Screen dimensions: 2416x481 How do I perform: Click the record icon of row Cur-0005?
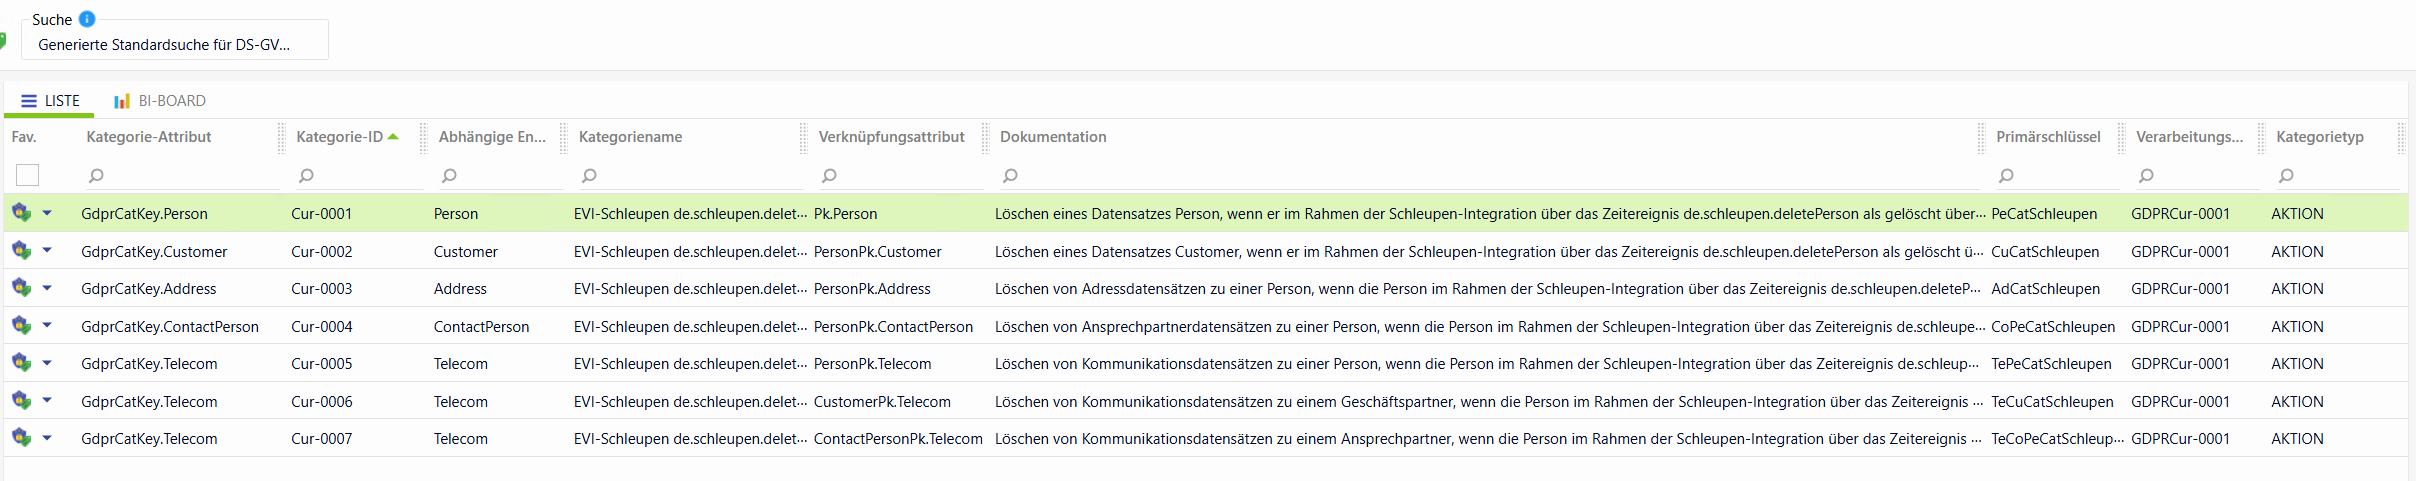(x=21, y=362)
